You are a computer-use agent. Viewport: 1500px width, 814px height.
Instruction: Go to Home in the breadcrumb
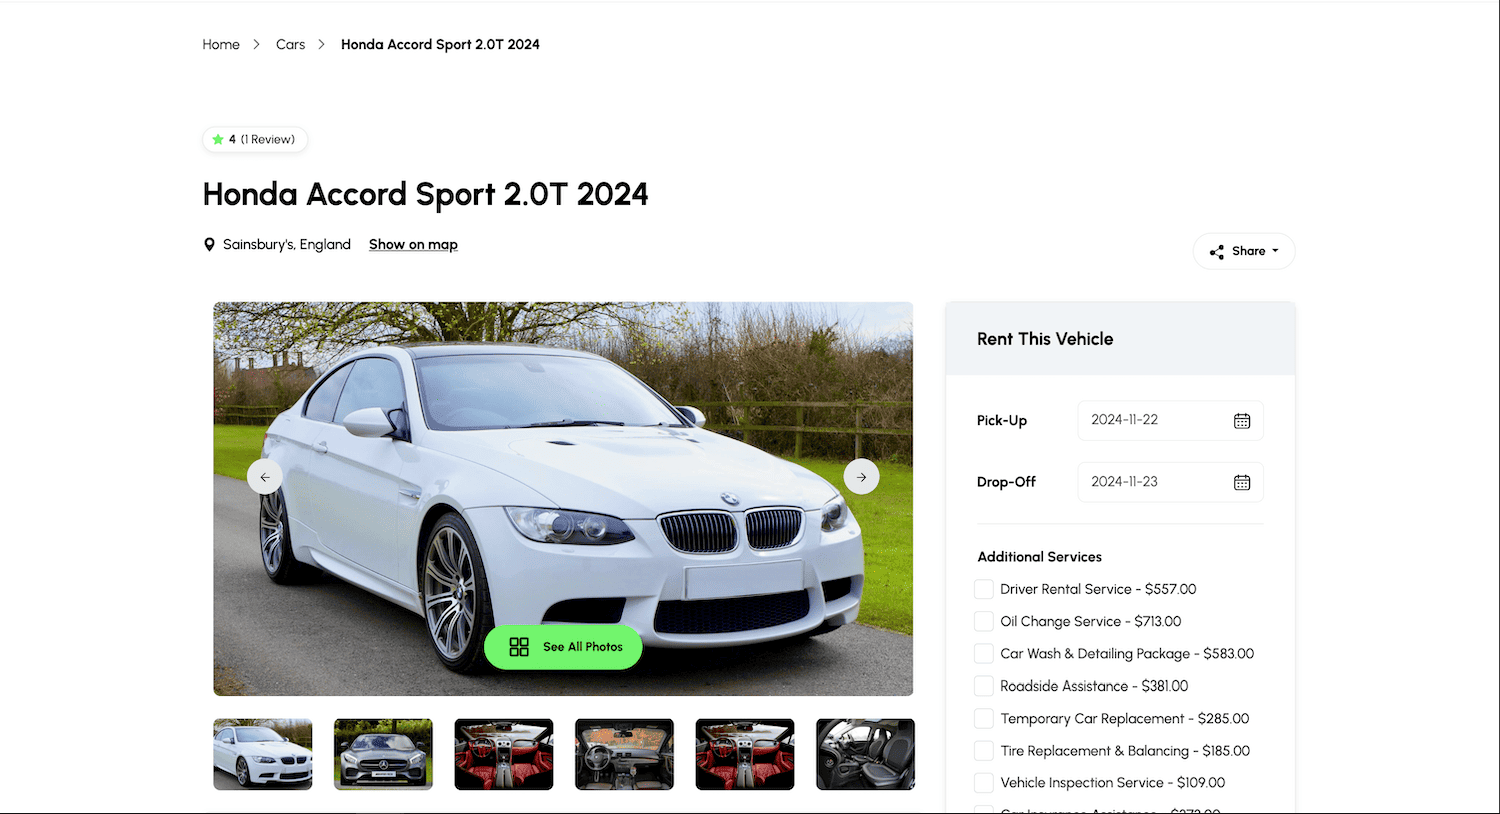point(221,44)
